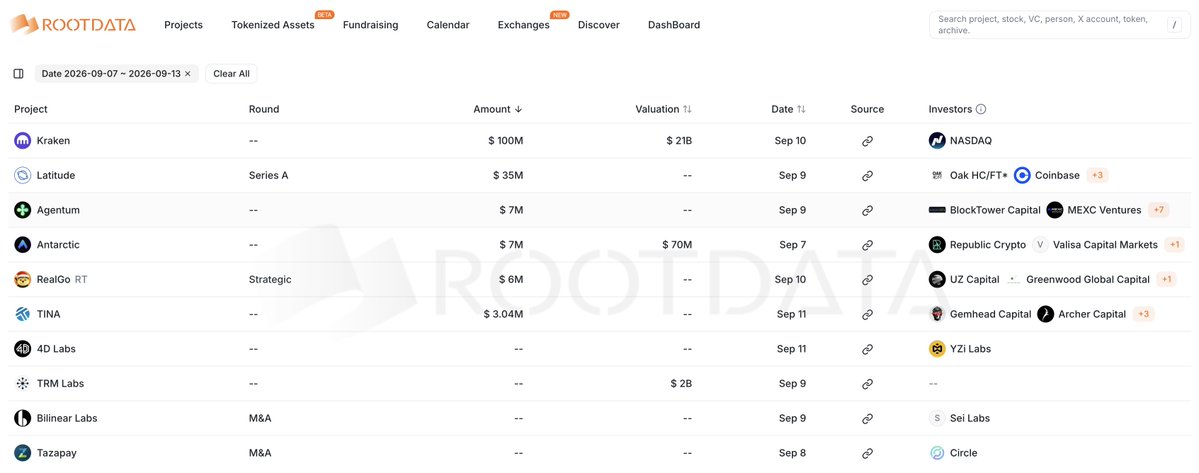Expand the +1 investors badge for RealGo
Screen dimensions: 1199x473
1166,280
